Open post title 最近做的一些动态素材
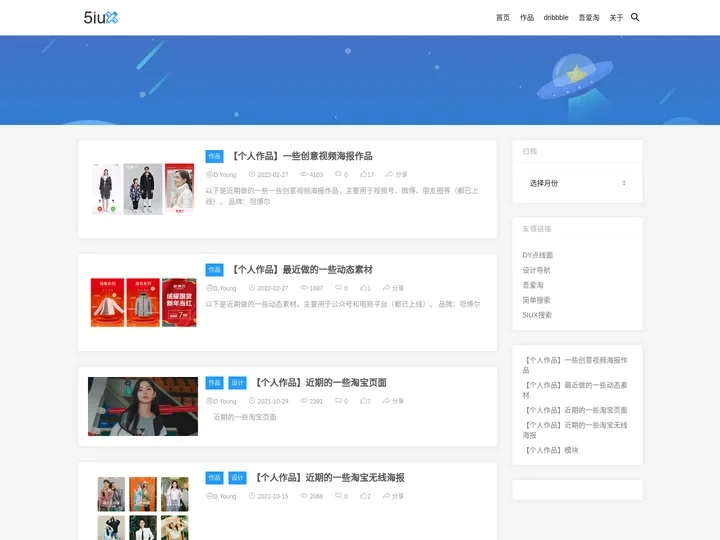The width and height of the screenshot is (720, 540). click(x=301, y=270)
